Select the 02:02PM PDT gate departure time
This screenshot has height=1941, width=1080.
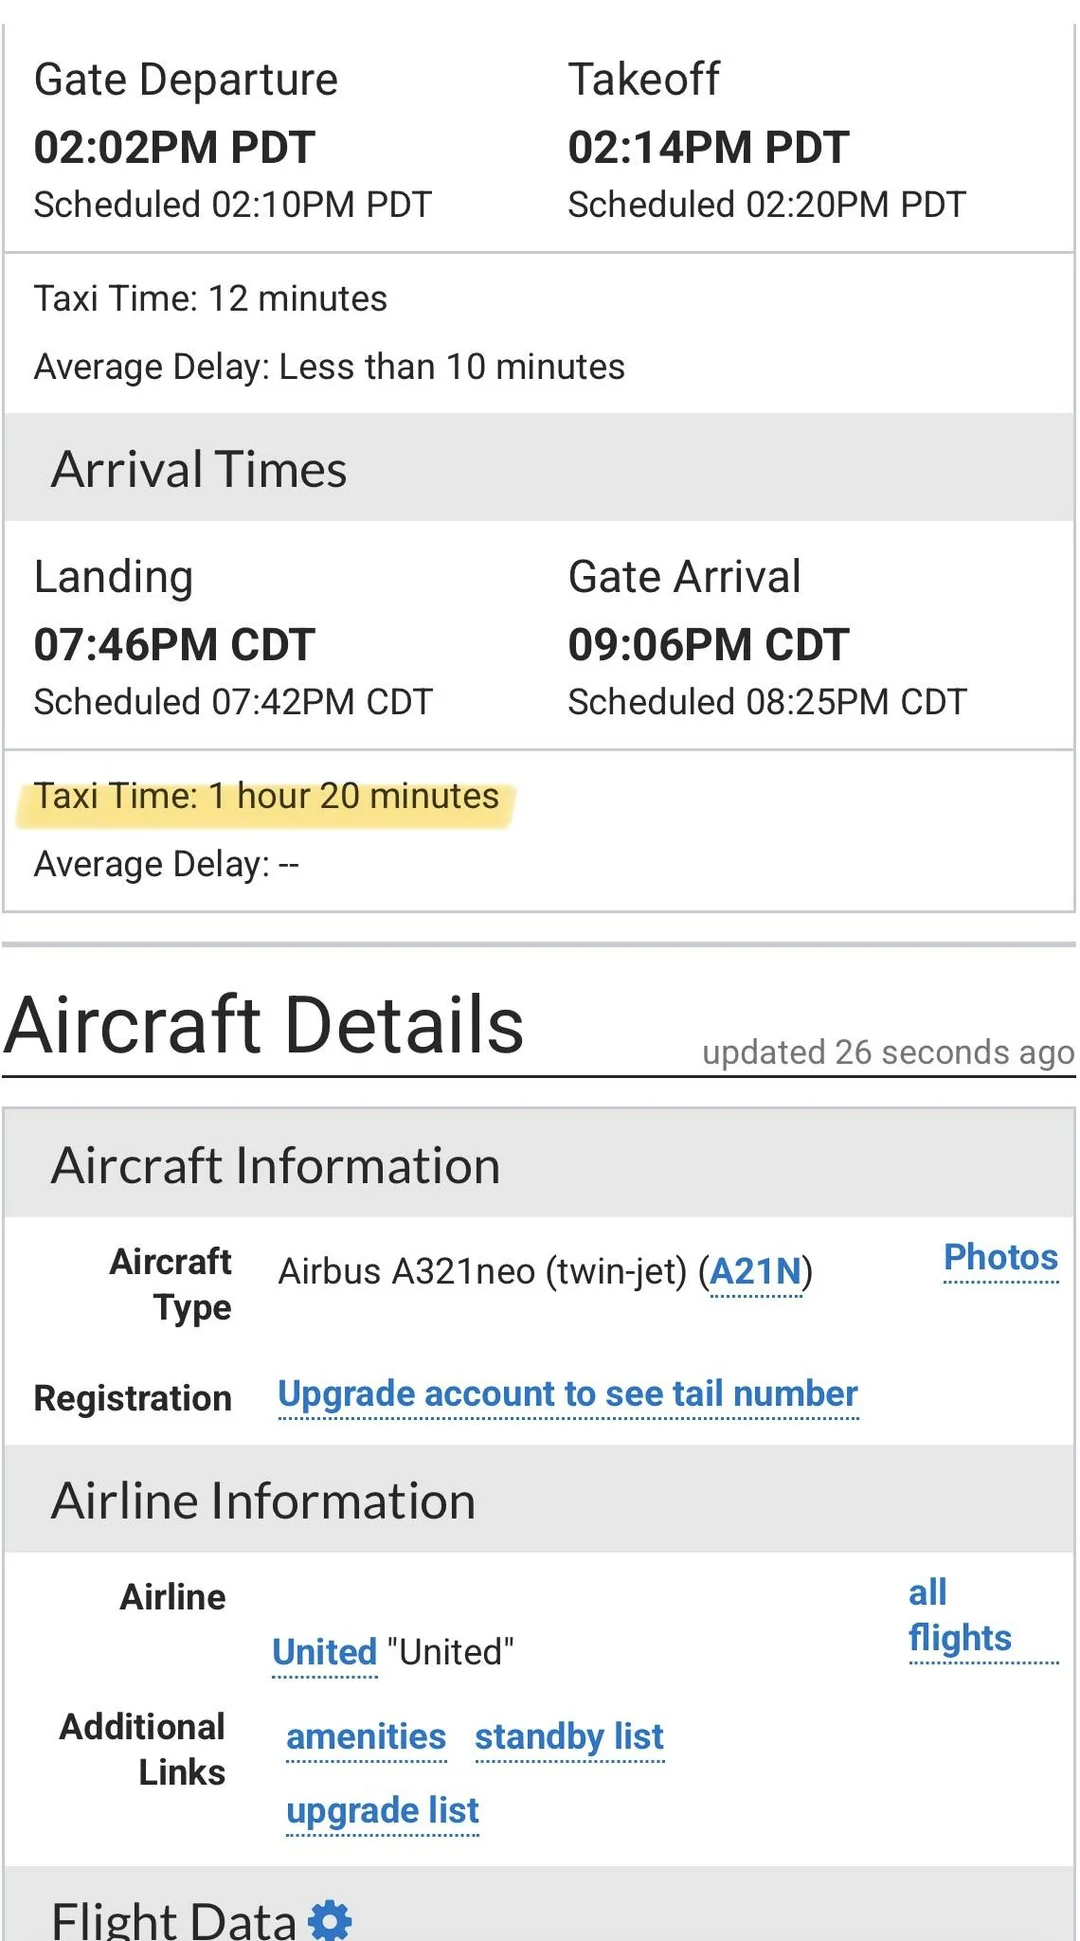point(175,148)
